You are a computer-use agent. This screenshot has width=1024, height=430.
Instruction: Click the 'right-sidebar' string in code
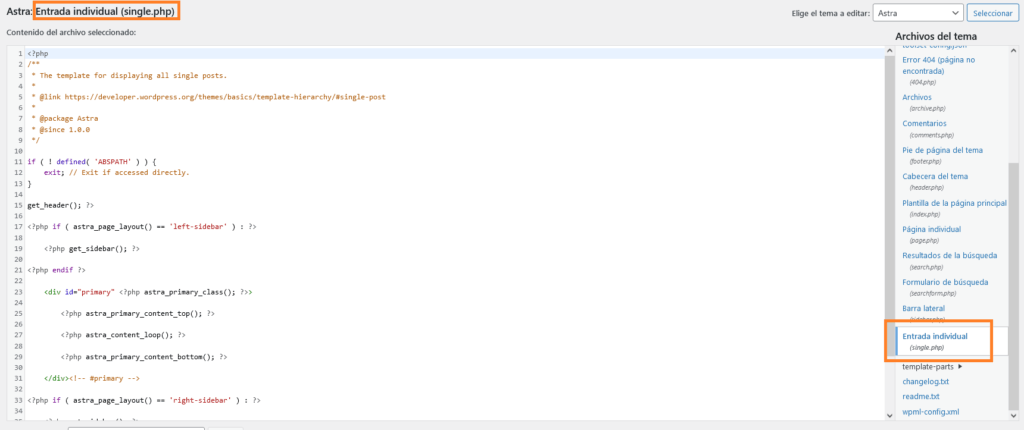click(x=200, y=400)
